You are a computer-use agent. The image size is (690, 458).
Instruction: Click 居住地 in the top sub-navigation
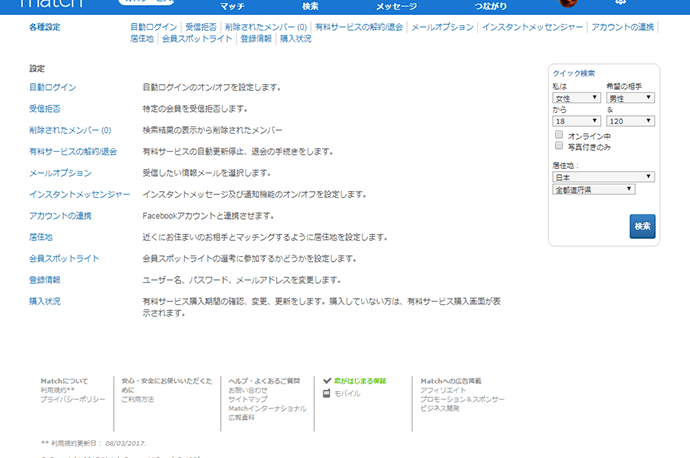[x=142, y=39]
